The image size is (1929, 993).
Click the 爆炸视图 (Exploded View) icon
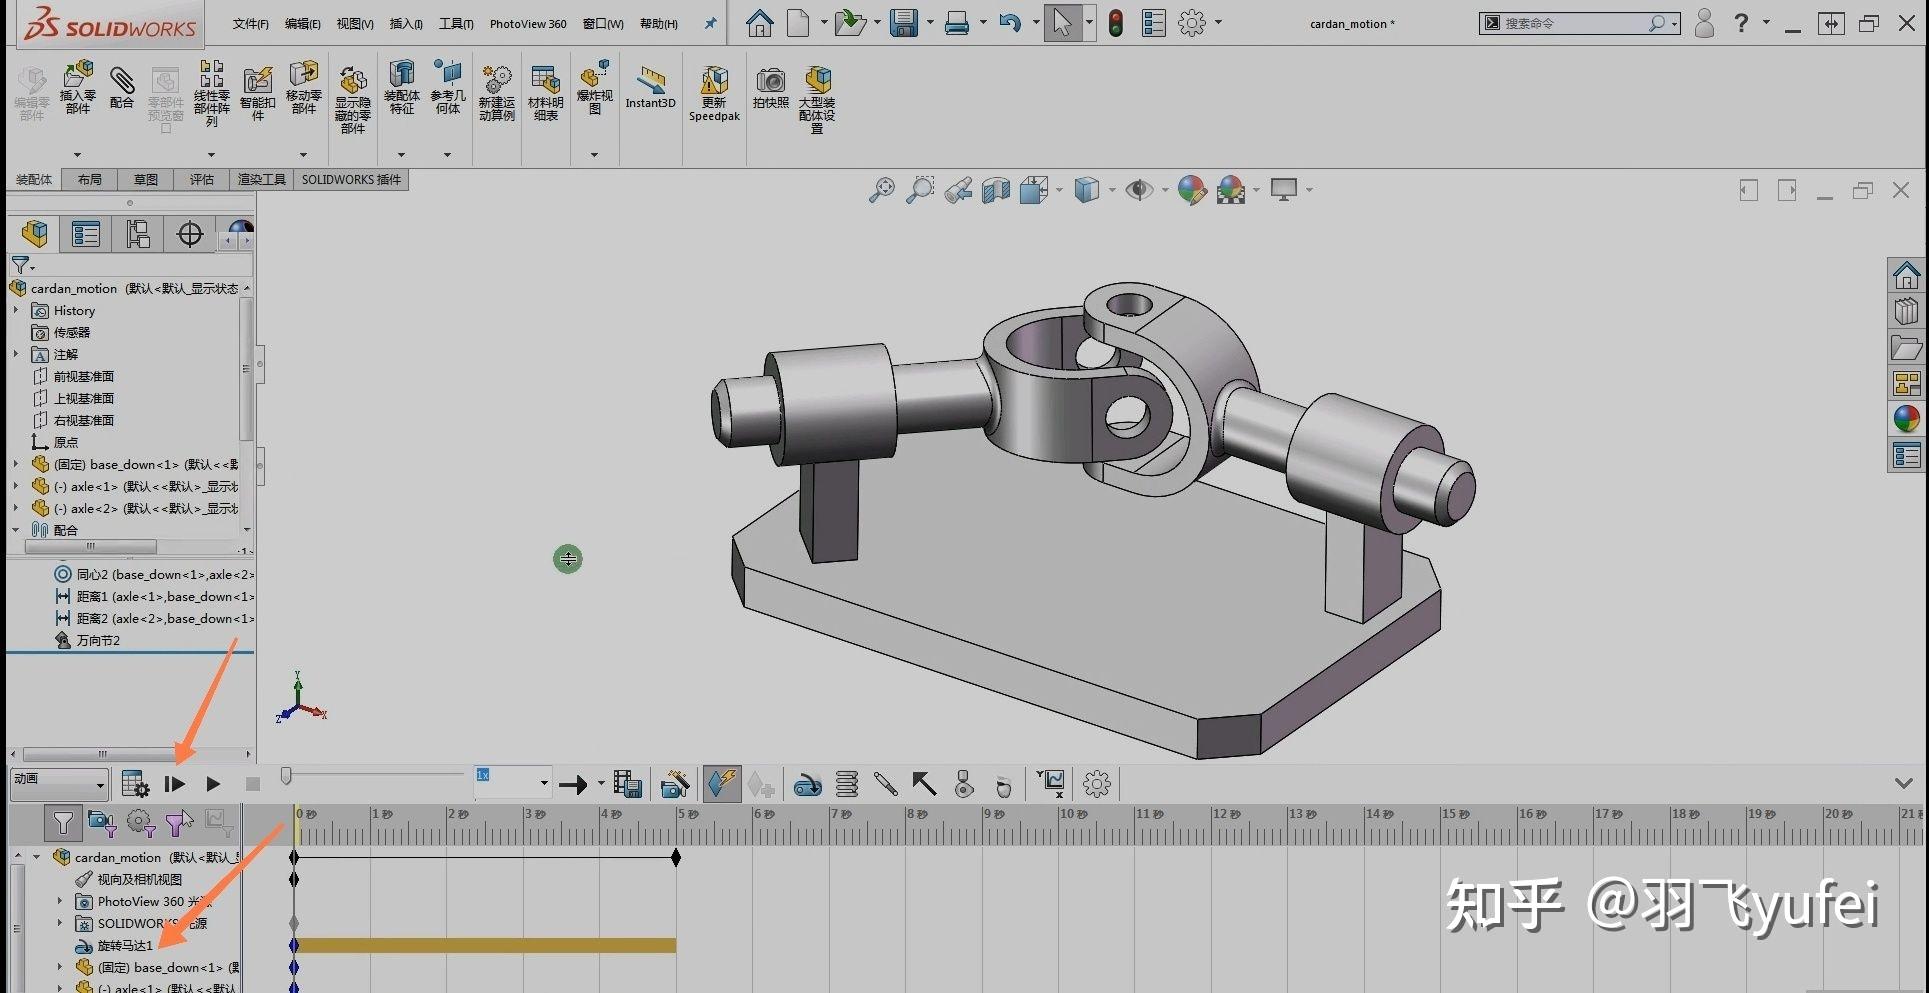pyautogui.click(x=594, y=90)
